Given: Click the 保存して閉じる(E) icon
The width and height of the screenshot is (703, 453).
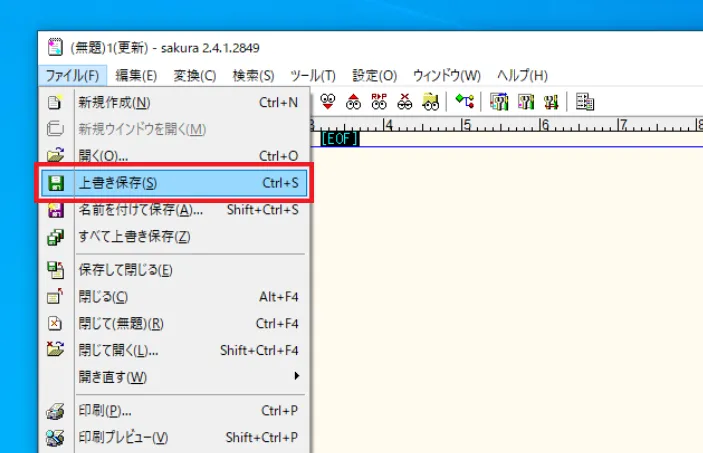Looking at the screenshot, I should [56, 270].
